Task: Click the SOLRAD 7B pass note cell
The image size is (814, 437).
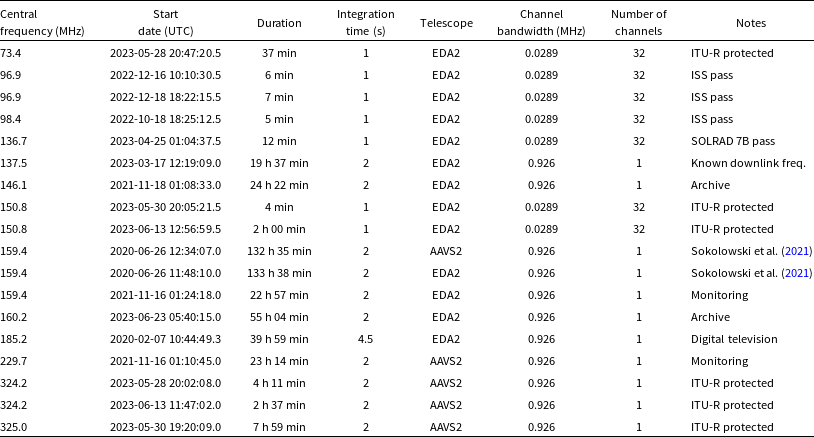Action: 733,141
